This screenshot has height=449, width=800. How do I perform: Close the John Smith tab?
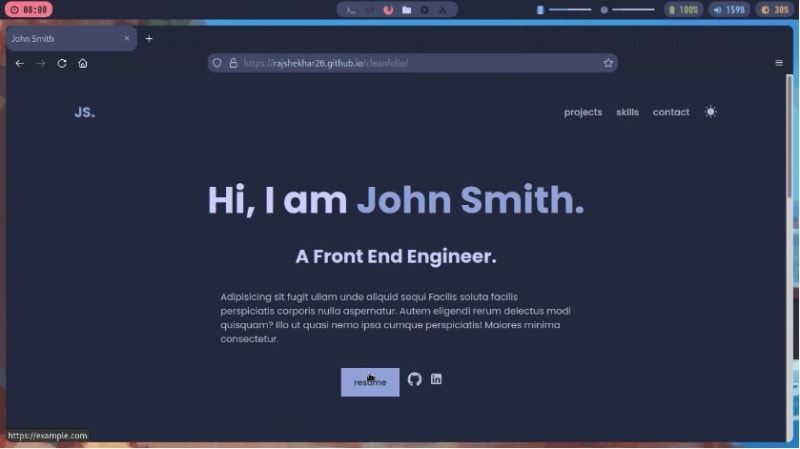127,39
